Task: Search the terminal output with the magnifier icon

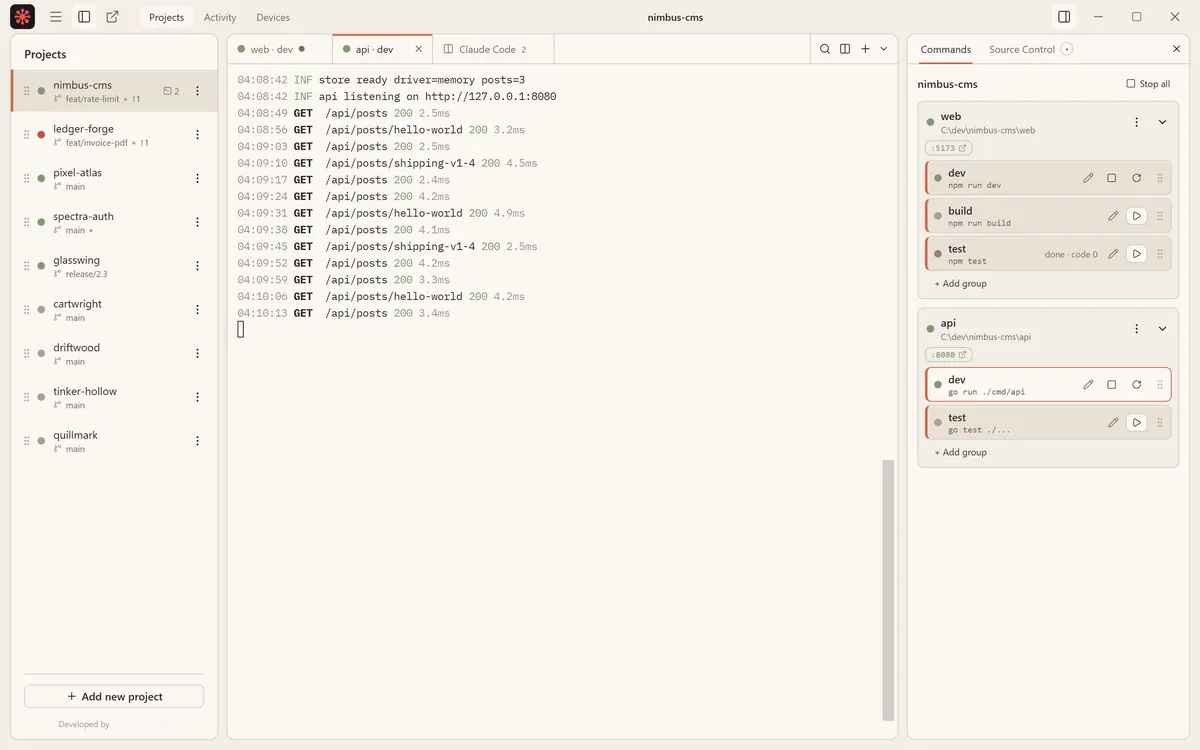Action: 825,49
